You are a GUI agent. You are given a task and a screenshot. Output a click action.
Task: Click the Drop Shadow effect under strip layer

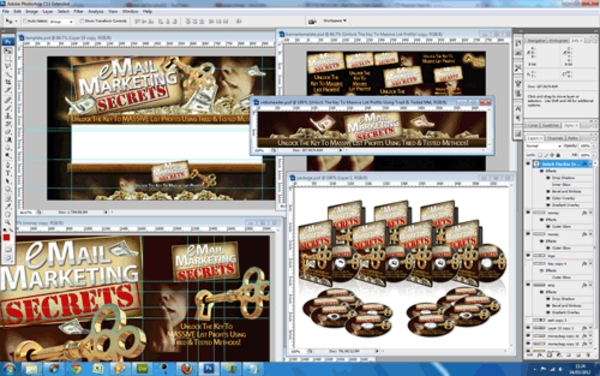pos(563,299)
